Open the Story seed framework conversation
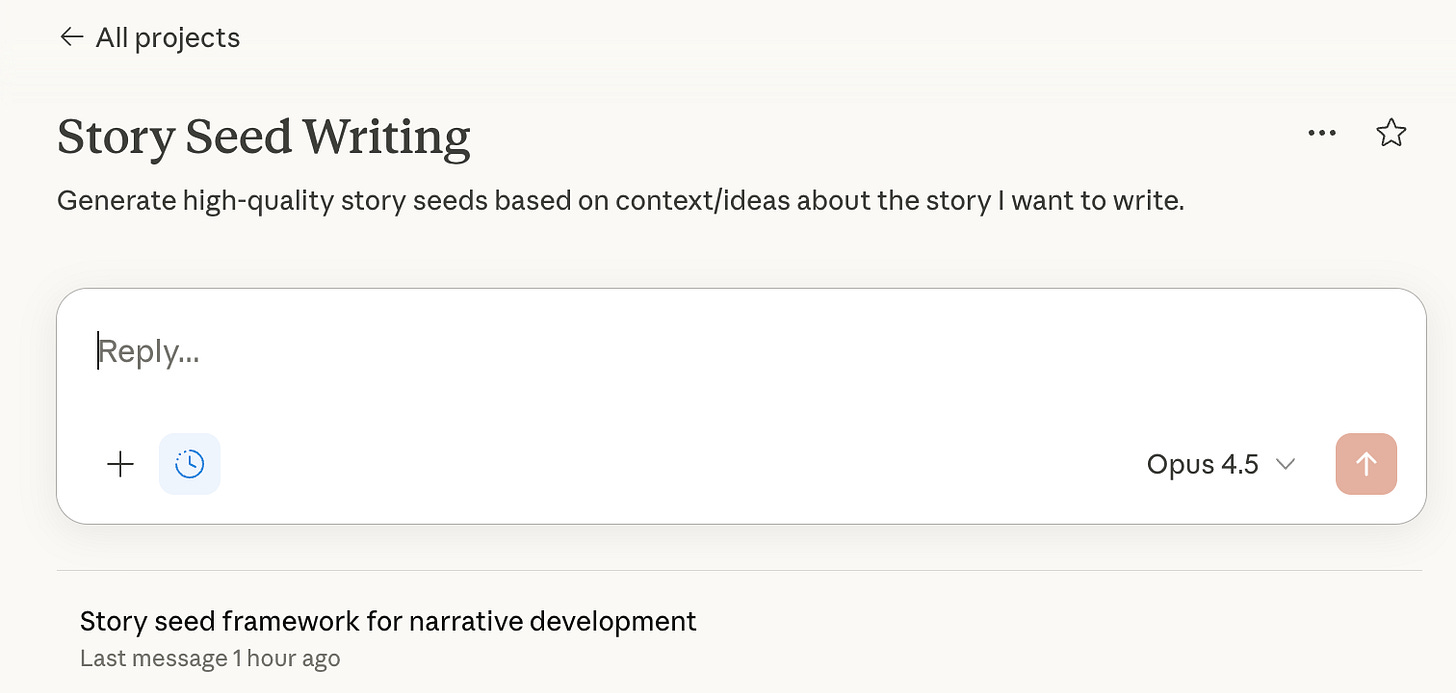 (x=388, y=621)
